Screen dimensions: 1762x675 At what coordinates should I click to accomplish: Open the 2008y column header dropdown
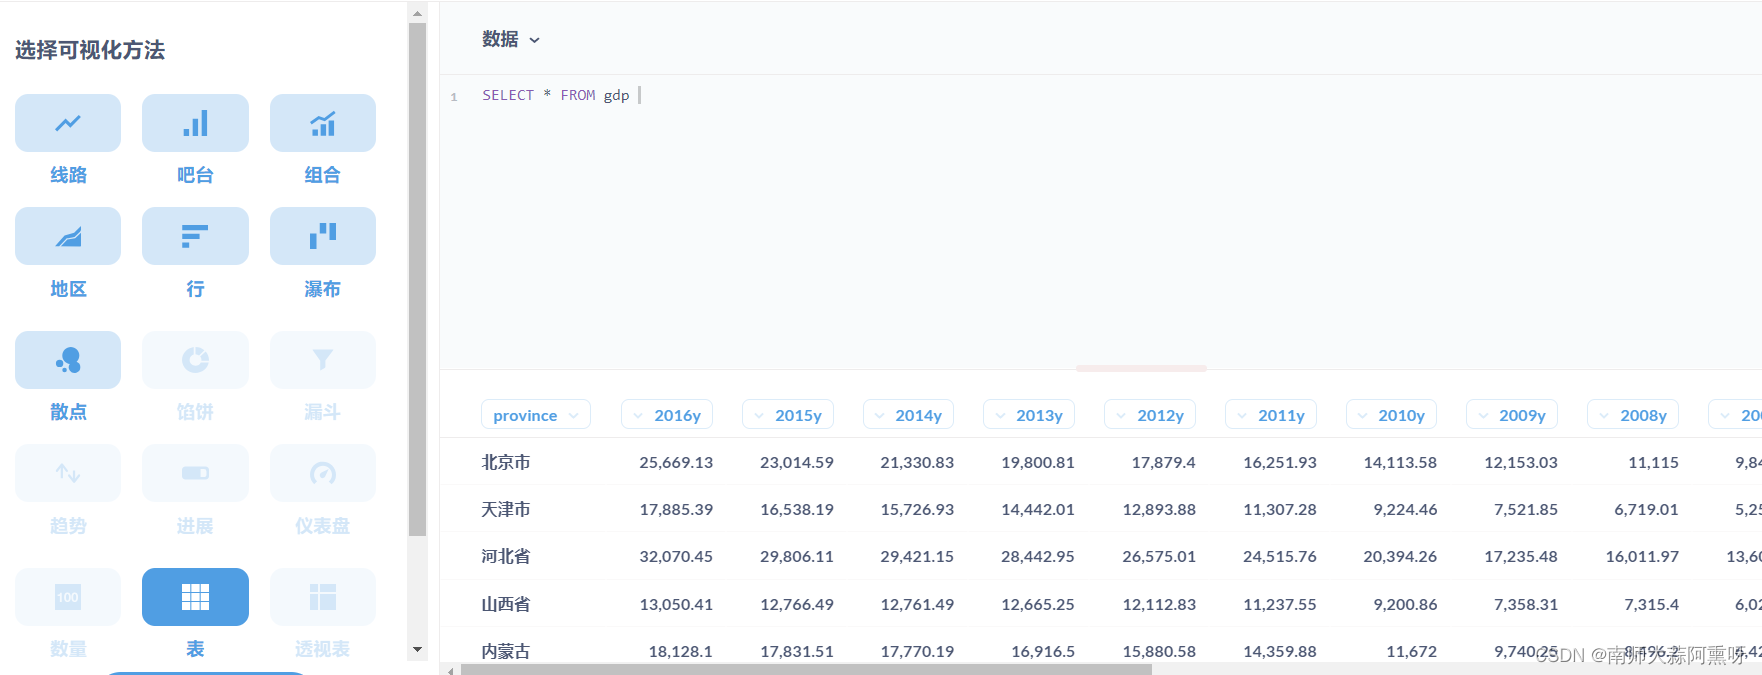[x=1633, y=415]
